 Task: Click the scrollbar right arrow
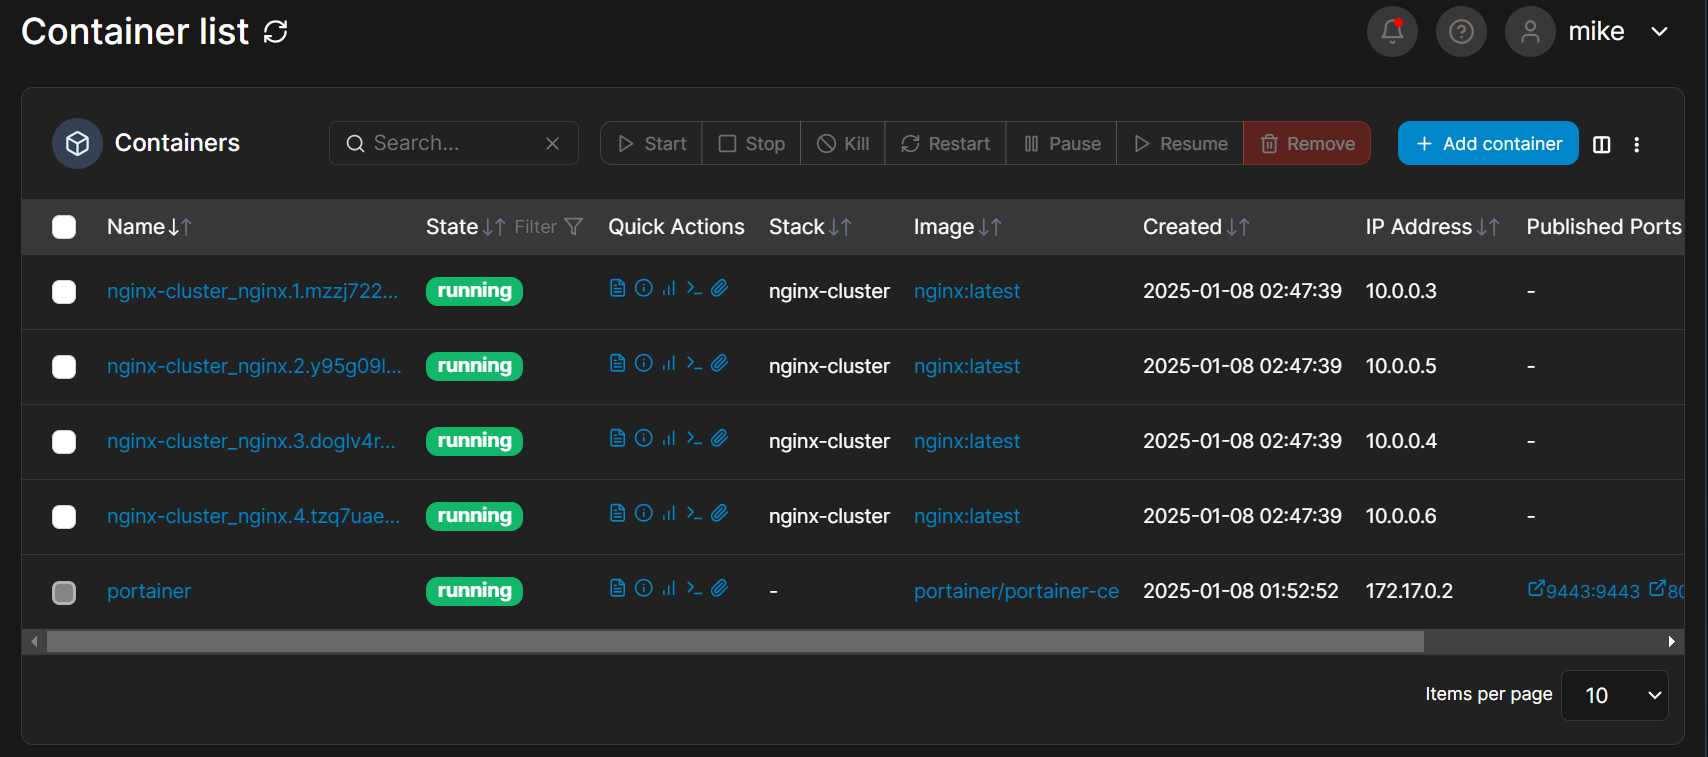pos(1671,642)
